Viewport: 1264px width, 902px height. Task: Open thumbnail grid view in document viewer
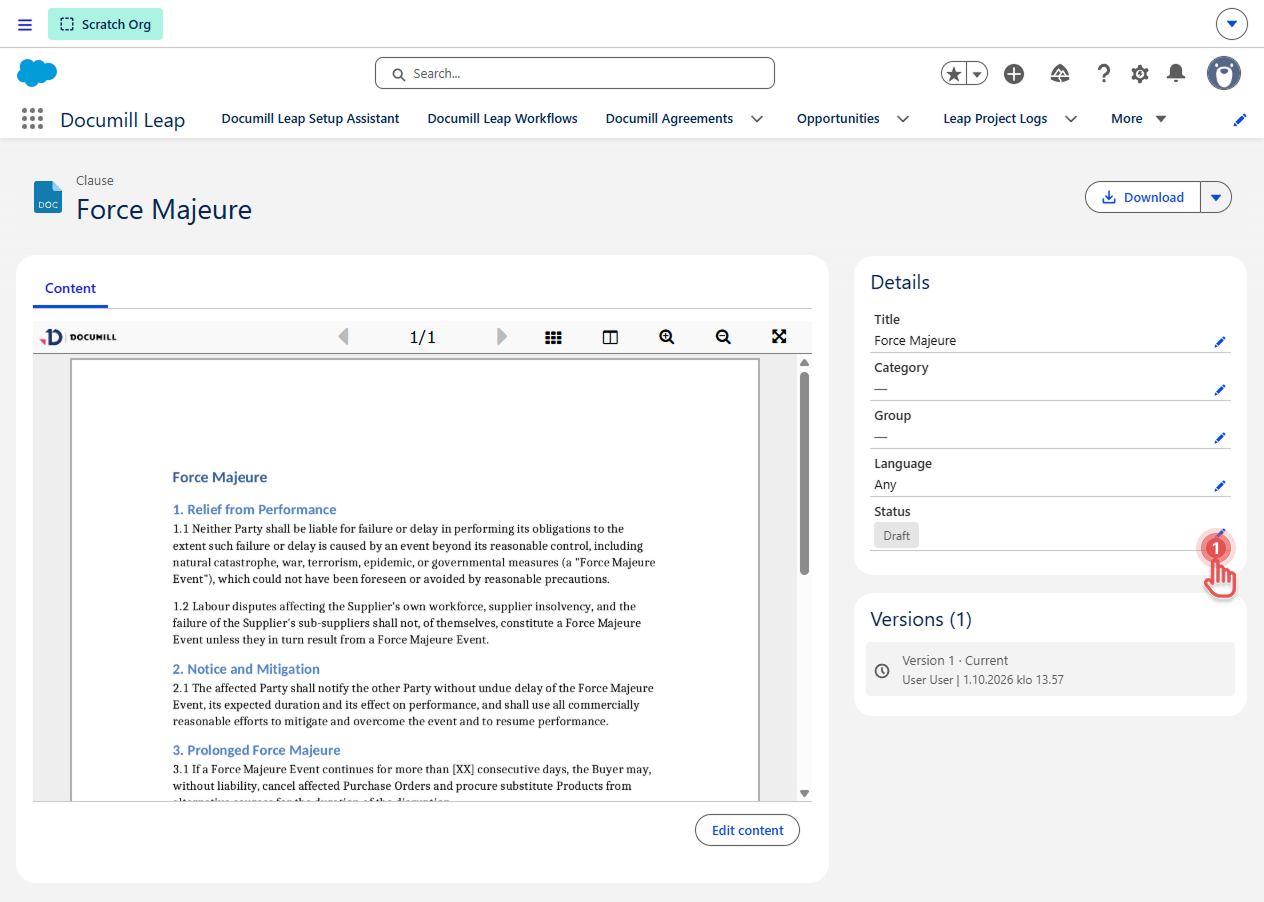pos(553,337)
